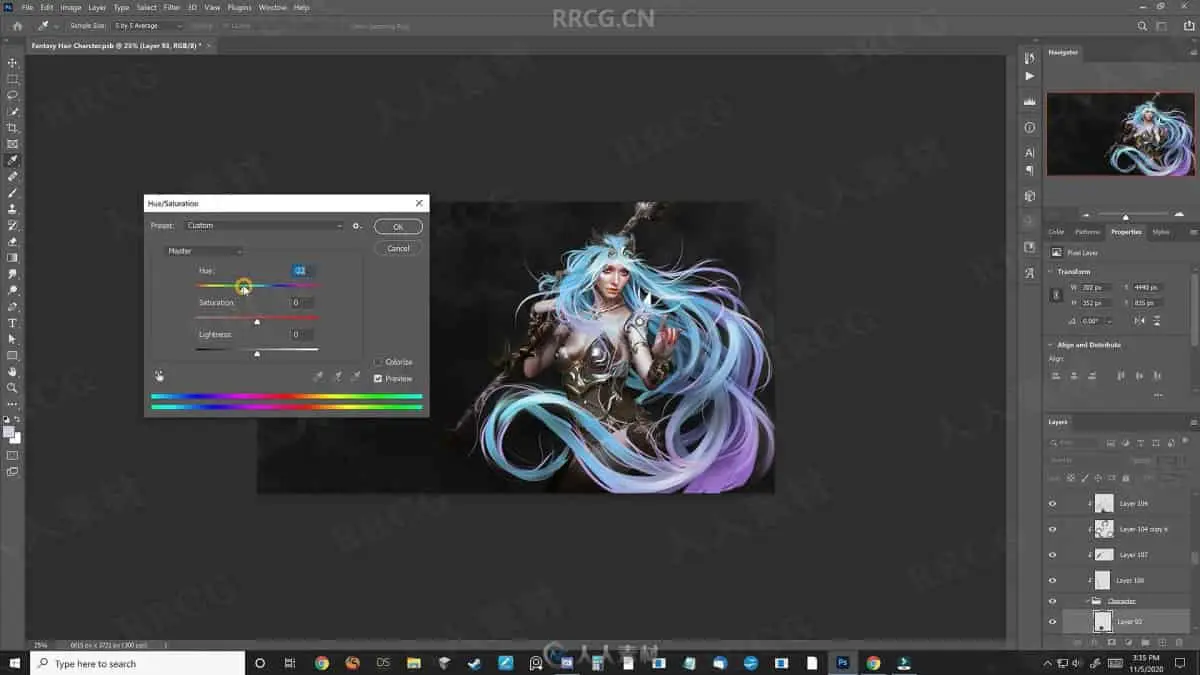The height and width of the screenshot is (675, 1200).
Task: Open the Histogram panel icon
Action: [1030, 102]
